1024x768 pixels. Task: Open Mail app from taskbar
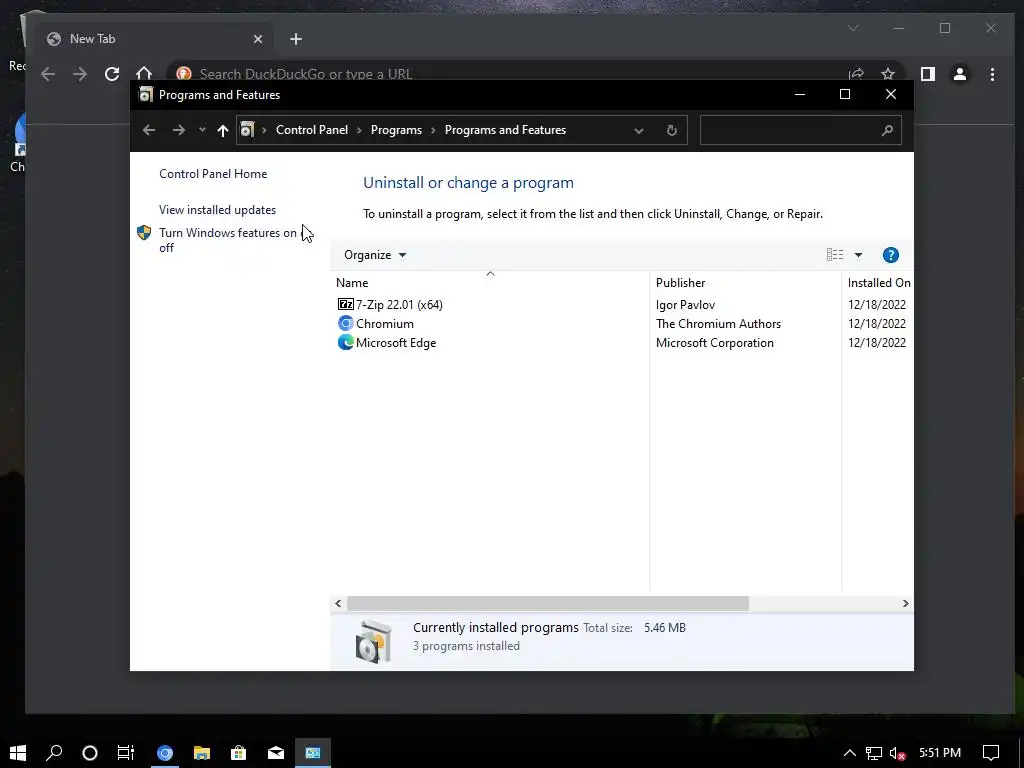point(276,752)
